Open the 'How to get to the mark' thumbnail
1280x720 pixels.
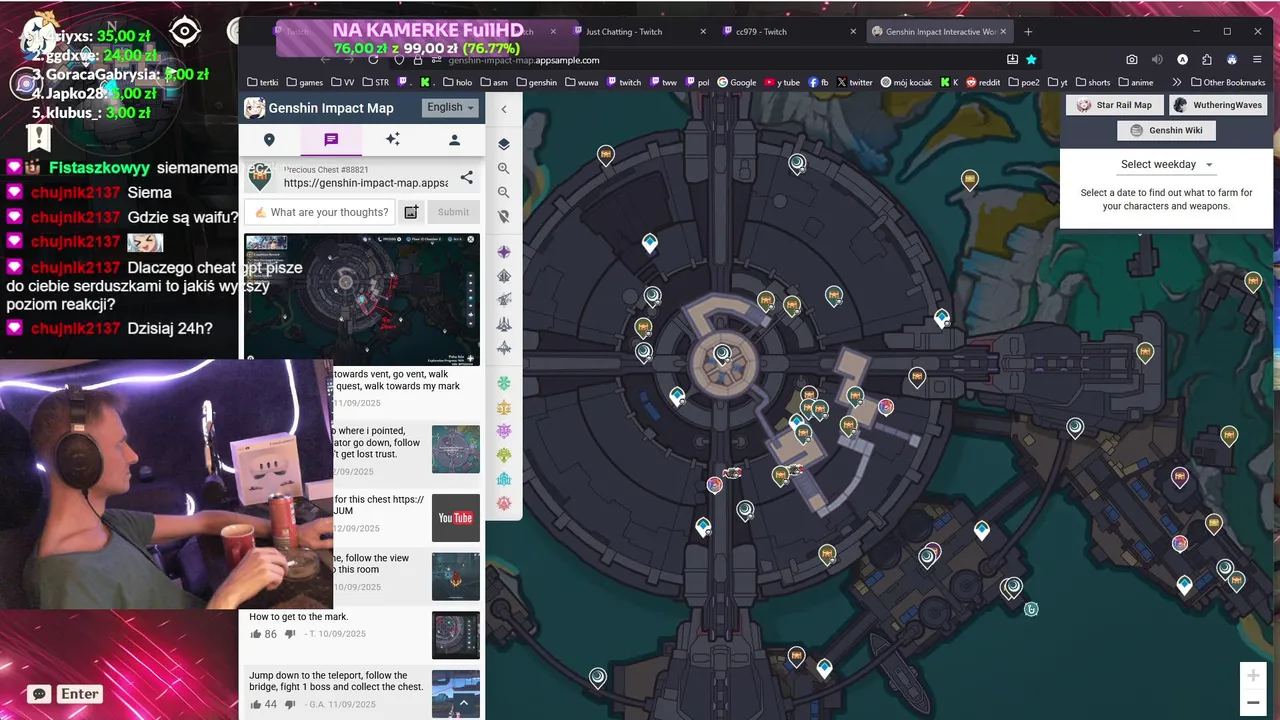click(x=456, y=635)
